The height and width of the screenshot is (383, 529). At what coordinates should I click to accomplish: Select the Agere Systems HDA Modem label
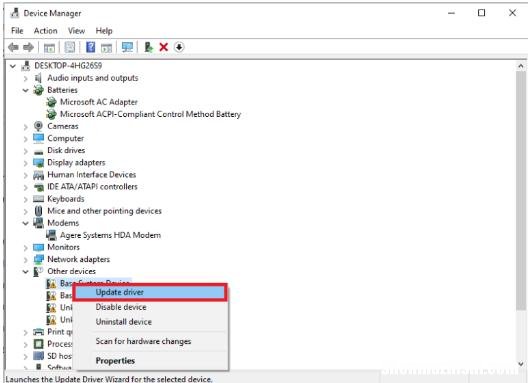point(110,235)
